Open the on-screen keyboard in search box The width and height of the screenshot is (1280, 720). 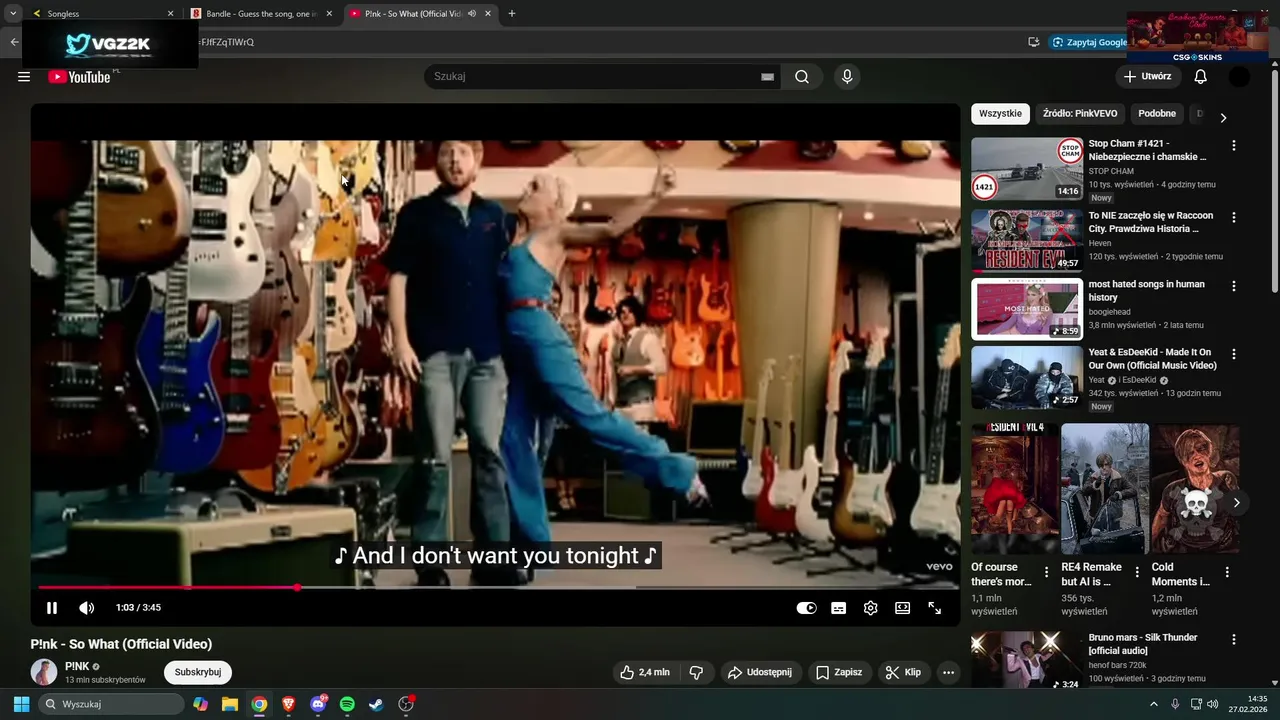pyautogui.click(x=767, y=77)
